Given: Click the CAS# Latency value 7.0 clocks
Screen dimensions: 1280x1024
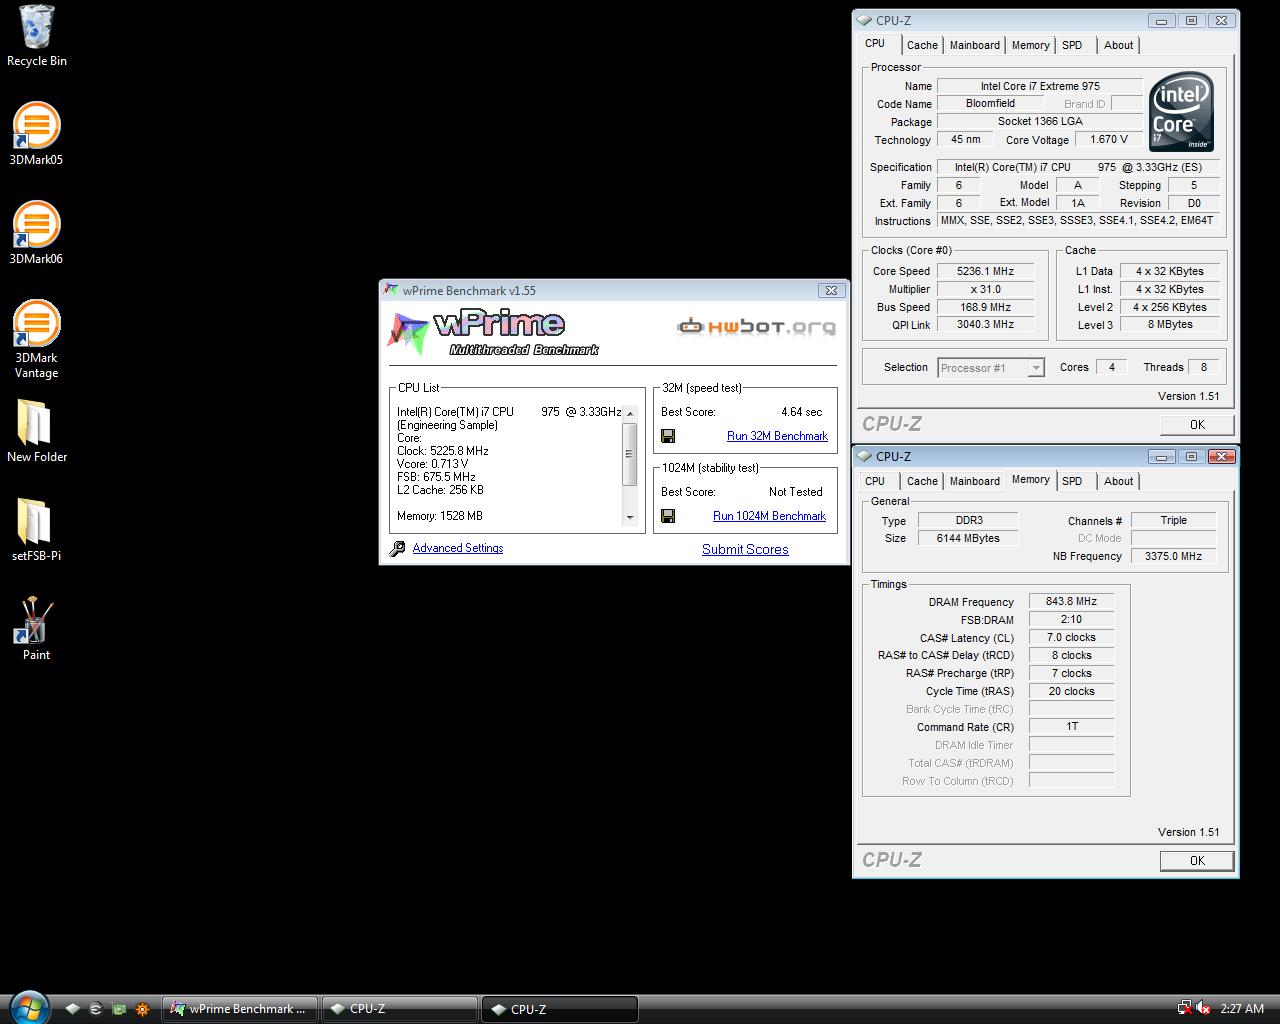Looking at the screenshot, I should click(1071, 638).
